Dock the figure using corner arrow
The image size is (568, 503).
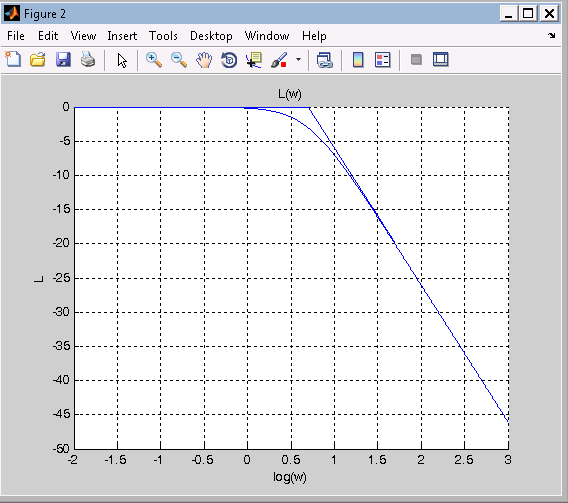coord(552,35)
